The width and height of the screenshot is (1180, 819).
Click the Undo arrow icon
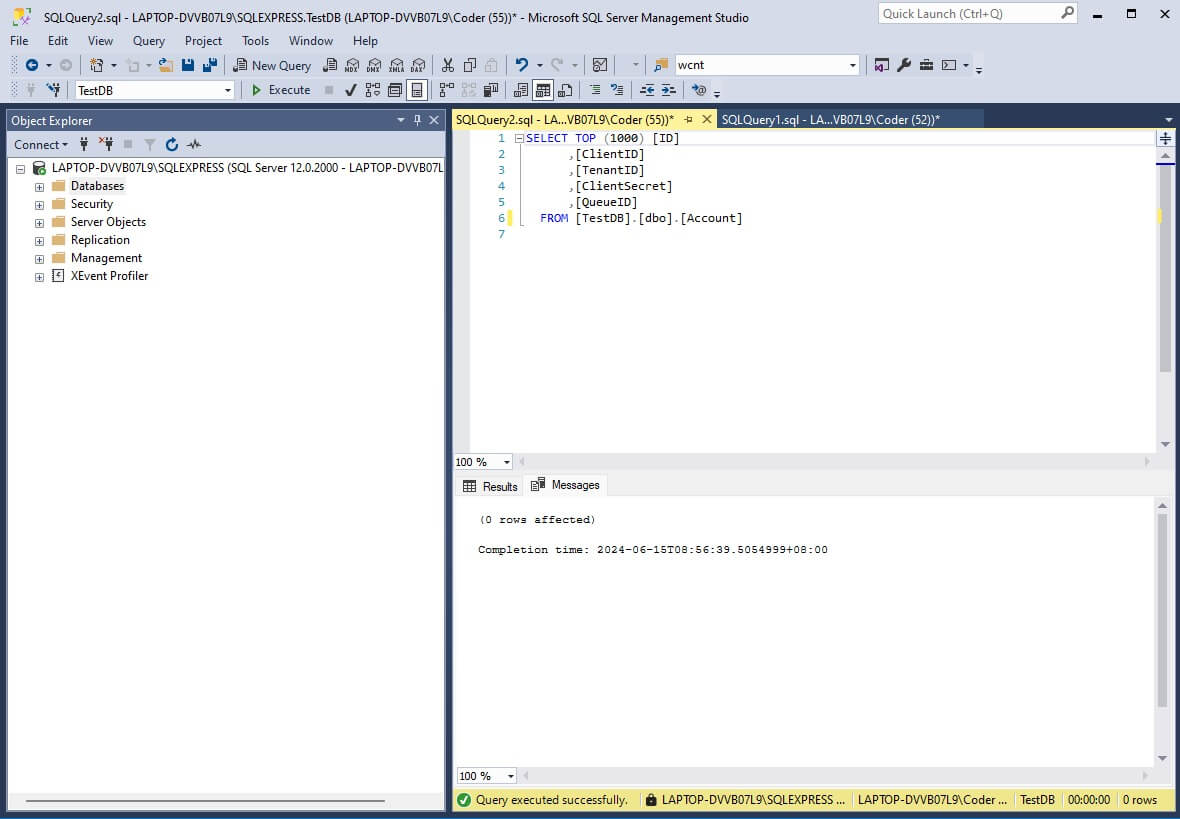click(522, 65)
